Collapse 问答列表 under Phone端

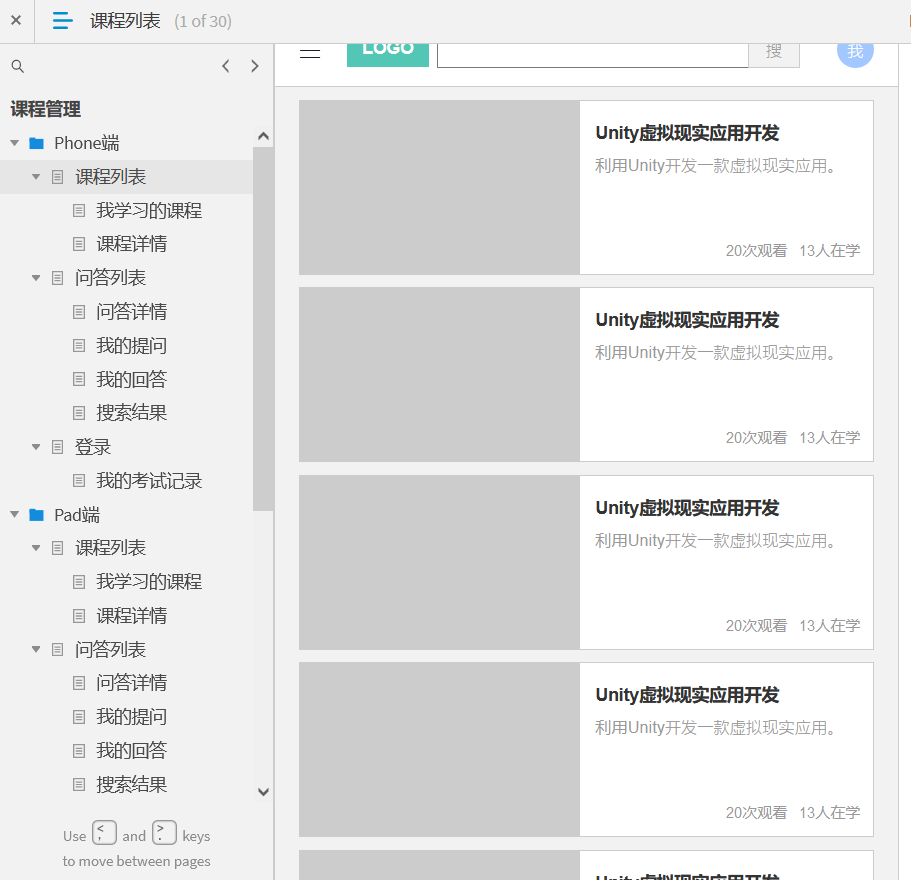click(36, 278)
